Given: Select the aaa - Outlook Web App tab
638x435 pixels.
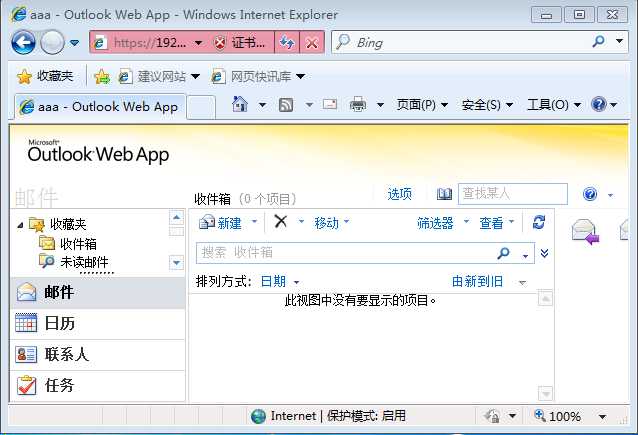Looking at the screenshot, I should pos(100,107).
